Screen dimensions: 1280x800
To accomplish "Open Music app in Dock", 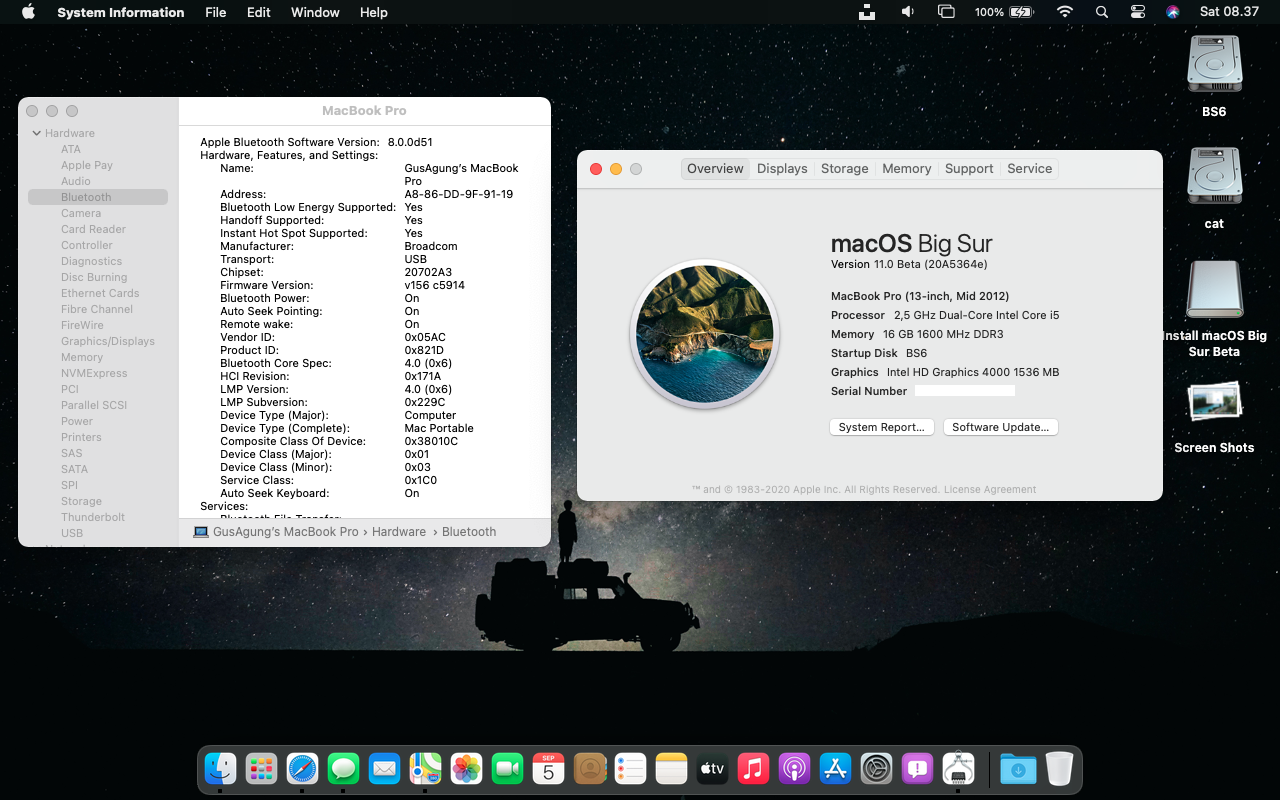I will click(753, 768).
